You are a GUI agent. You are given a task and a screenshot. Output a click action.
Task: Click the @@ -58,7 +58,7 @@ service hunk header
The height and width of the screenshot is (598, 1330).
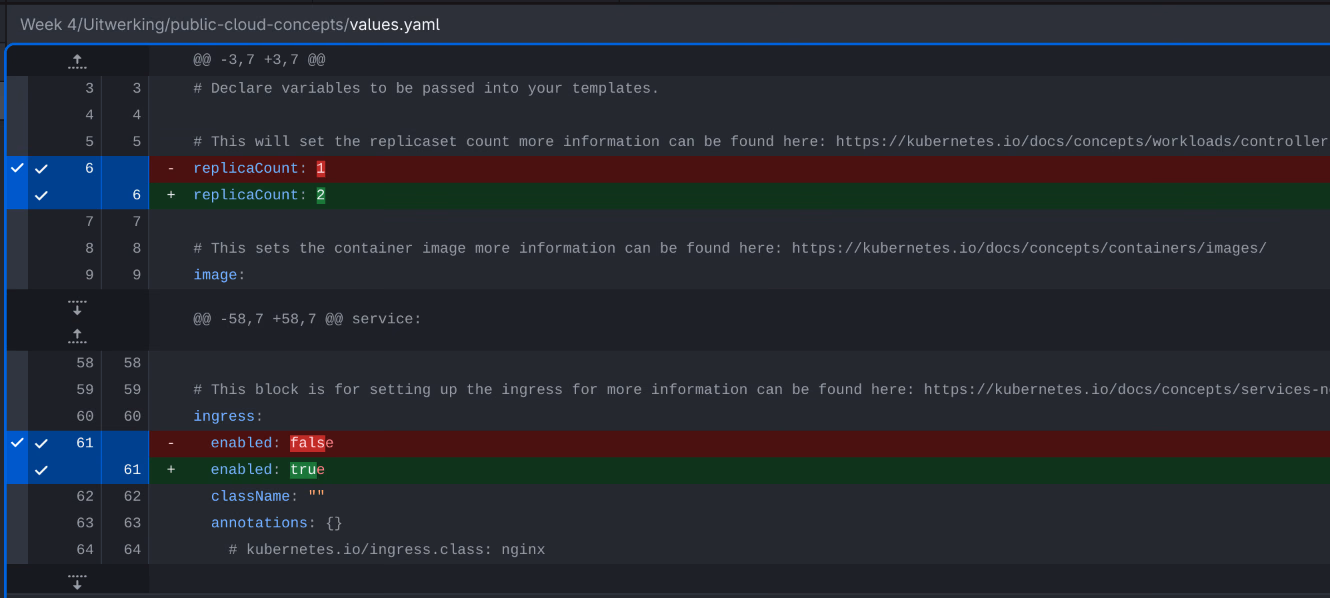click(300, 318)
